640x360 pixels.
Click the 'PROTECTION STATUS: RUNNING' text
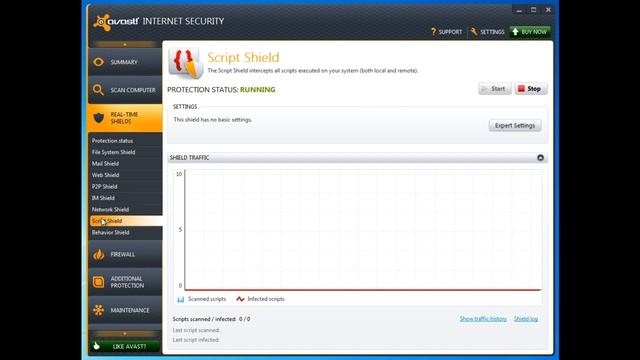(x=221, y=90)
